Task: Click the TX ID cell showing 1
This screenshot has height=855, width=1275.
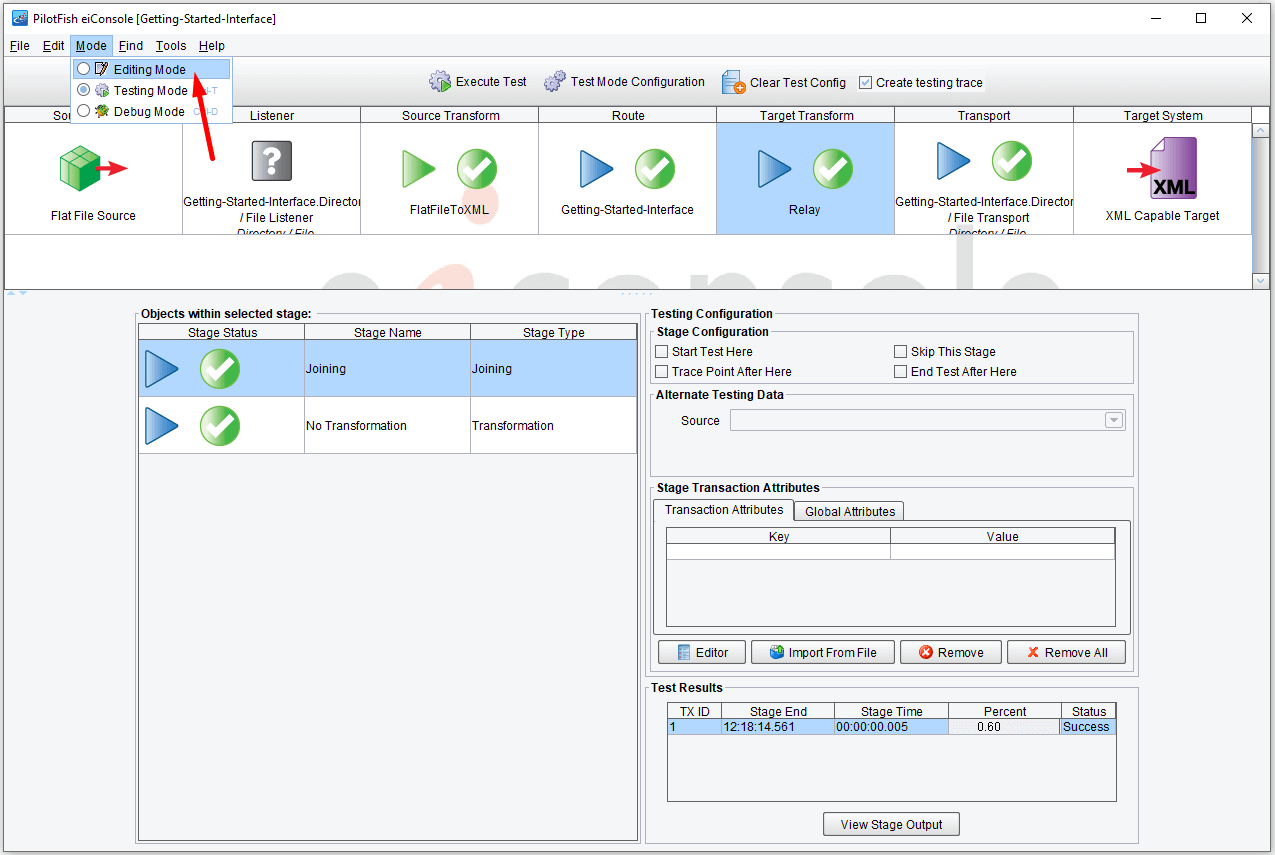Action: 694,727
